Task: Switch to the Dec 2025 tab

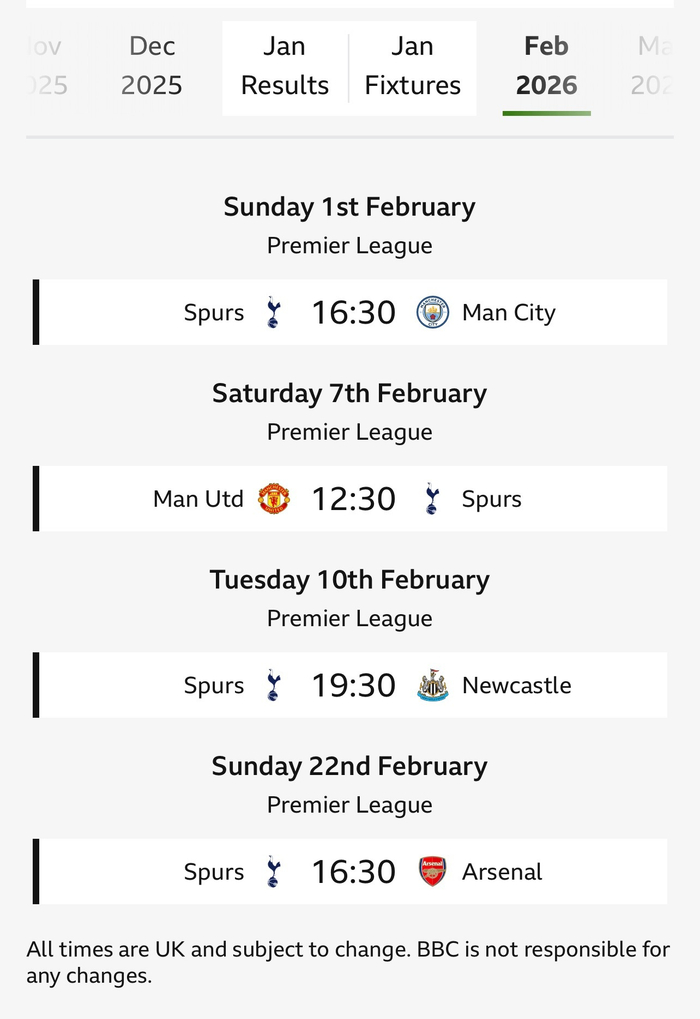Action: tap(152, 66)
